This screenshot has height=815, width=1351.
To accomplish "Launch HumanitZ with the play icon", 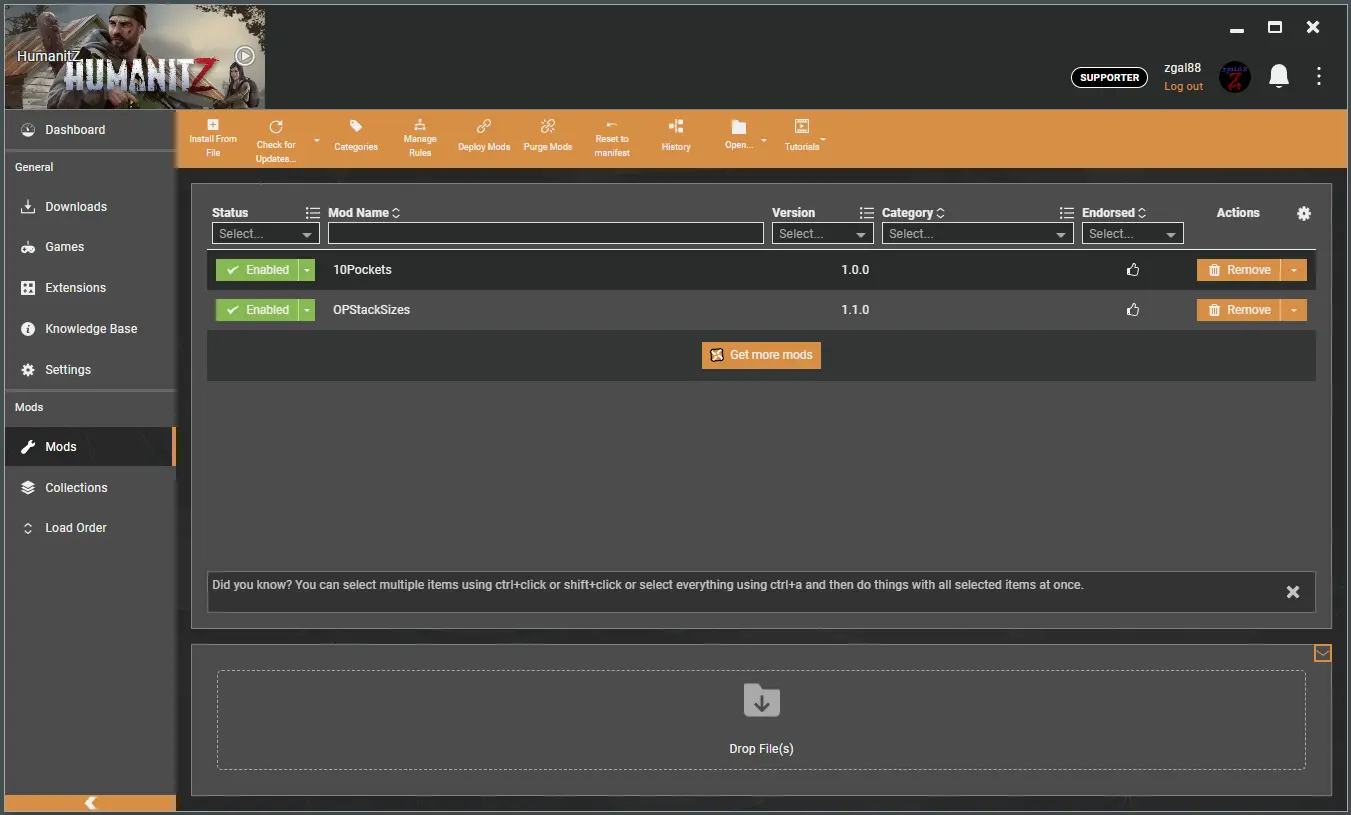I will click(245, 56).
